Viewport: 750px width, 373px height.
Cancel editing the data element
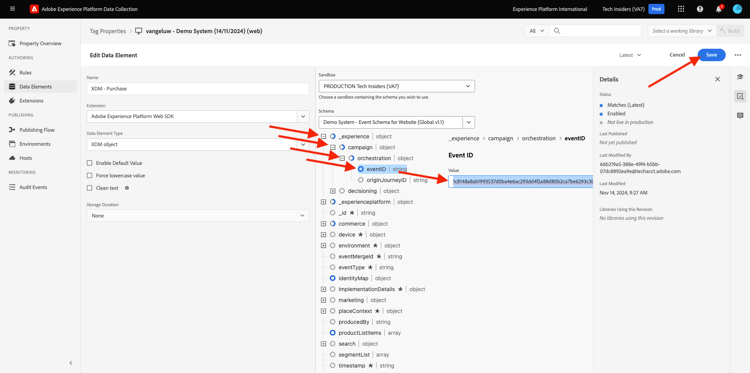click(677, 55)
